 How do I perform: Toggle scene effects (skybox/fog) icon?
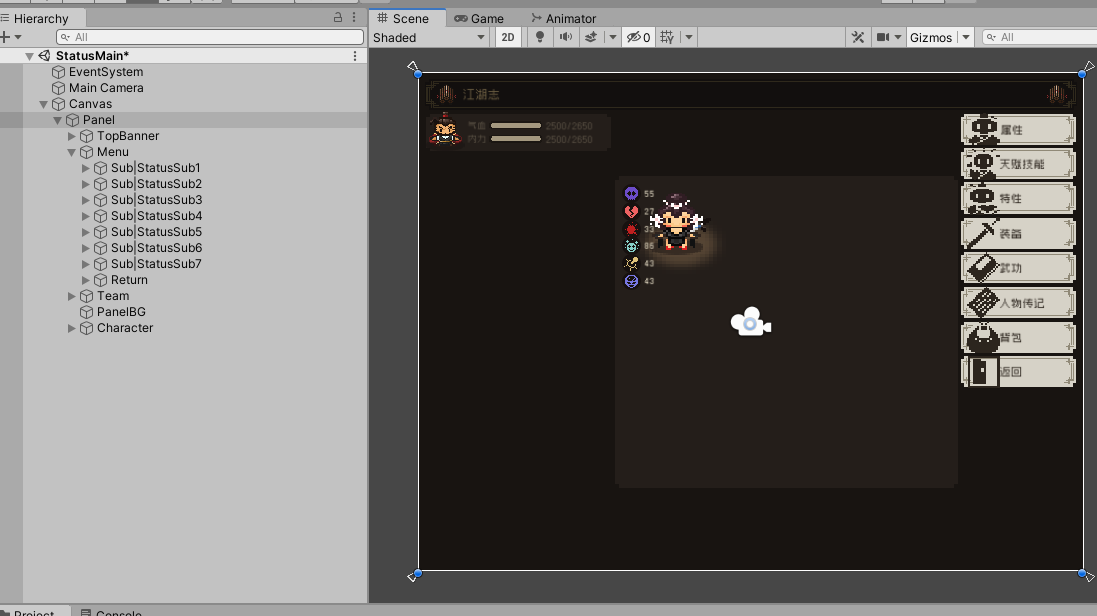tap(591, 37)
